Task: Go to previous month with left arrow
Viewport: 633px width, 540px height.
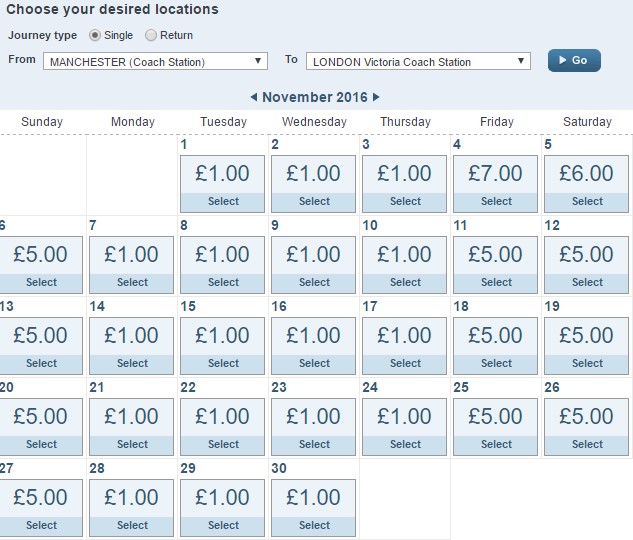Action: (x=254, y=97)
